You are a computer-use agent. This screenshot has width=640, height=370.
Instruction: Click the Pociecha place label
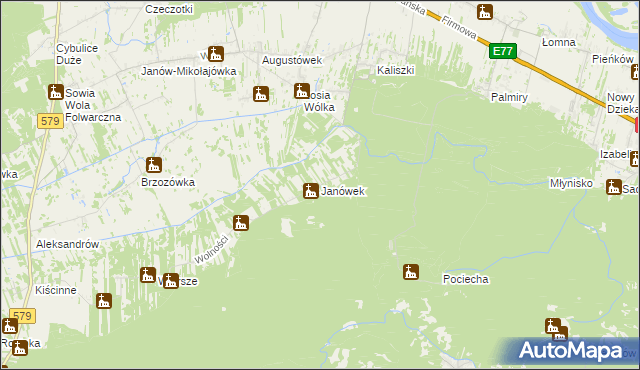pos(466,279)
